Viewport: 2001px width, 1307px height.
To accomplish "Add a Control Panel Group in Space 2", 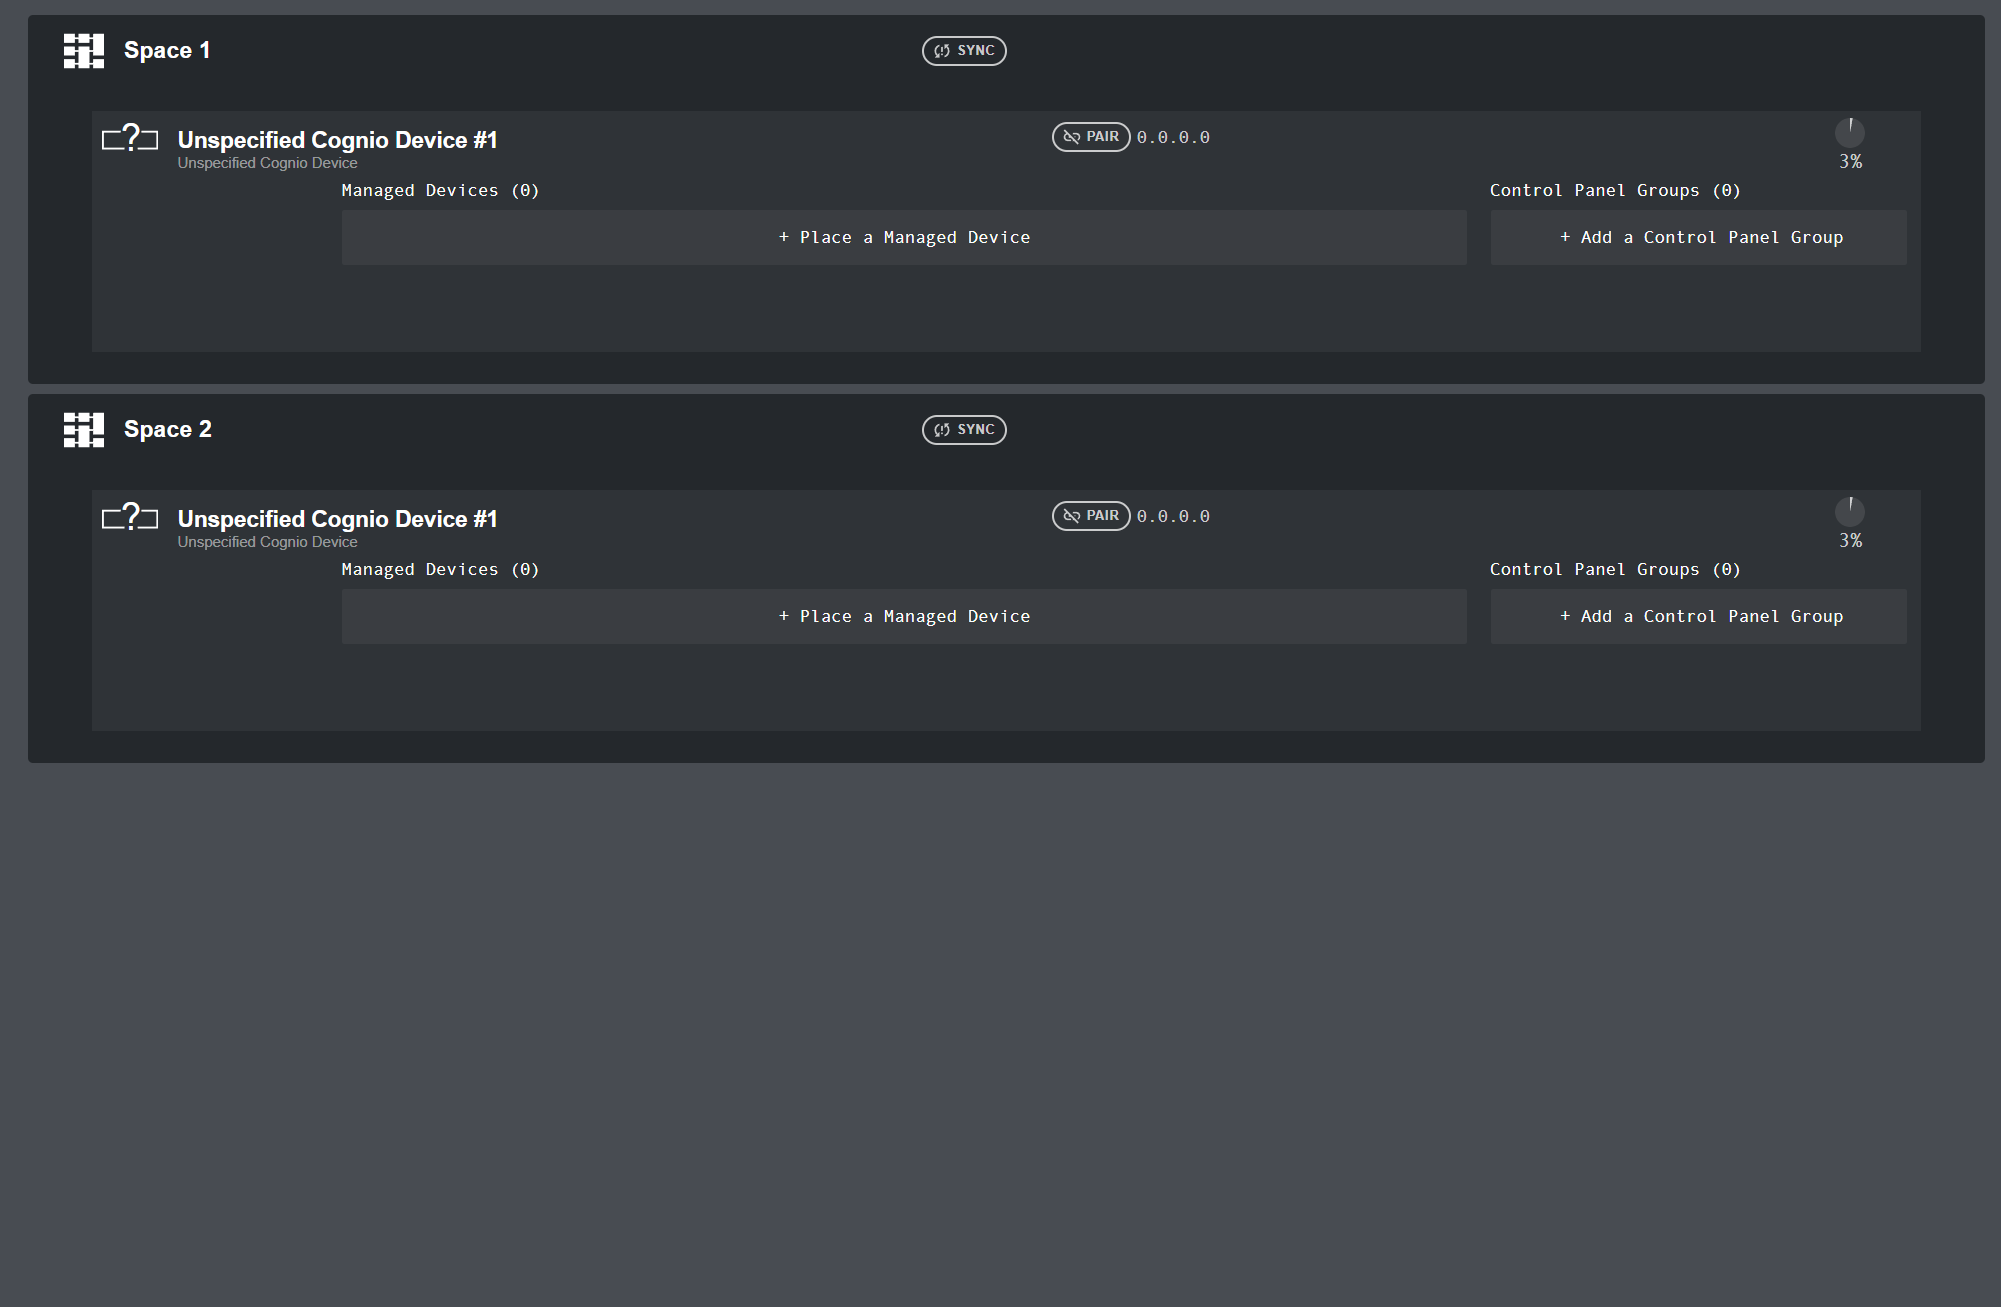I will point(1699,617).
